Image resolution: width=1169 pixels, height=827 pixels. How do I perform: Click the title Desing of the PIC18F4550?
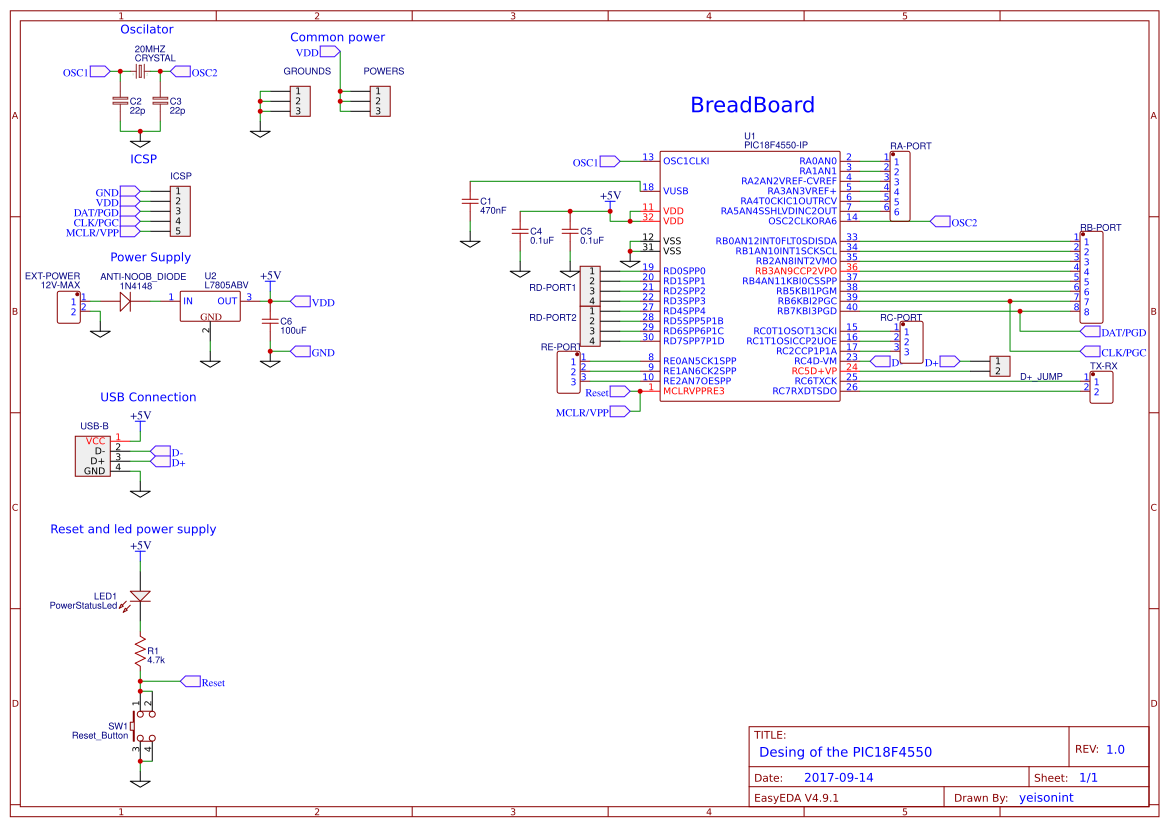845,751
